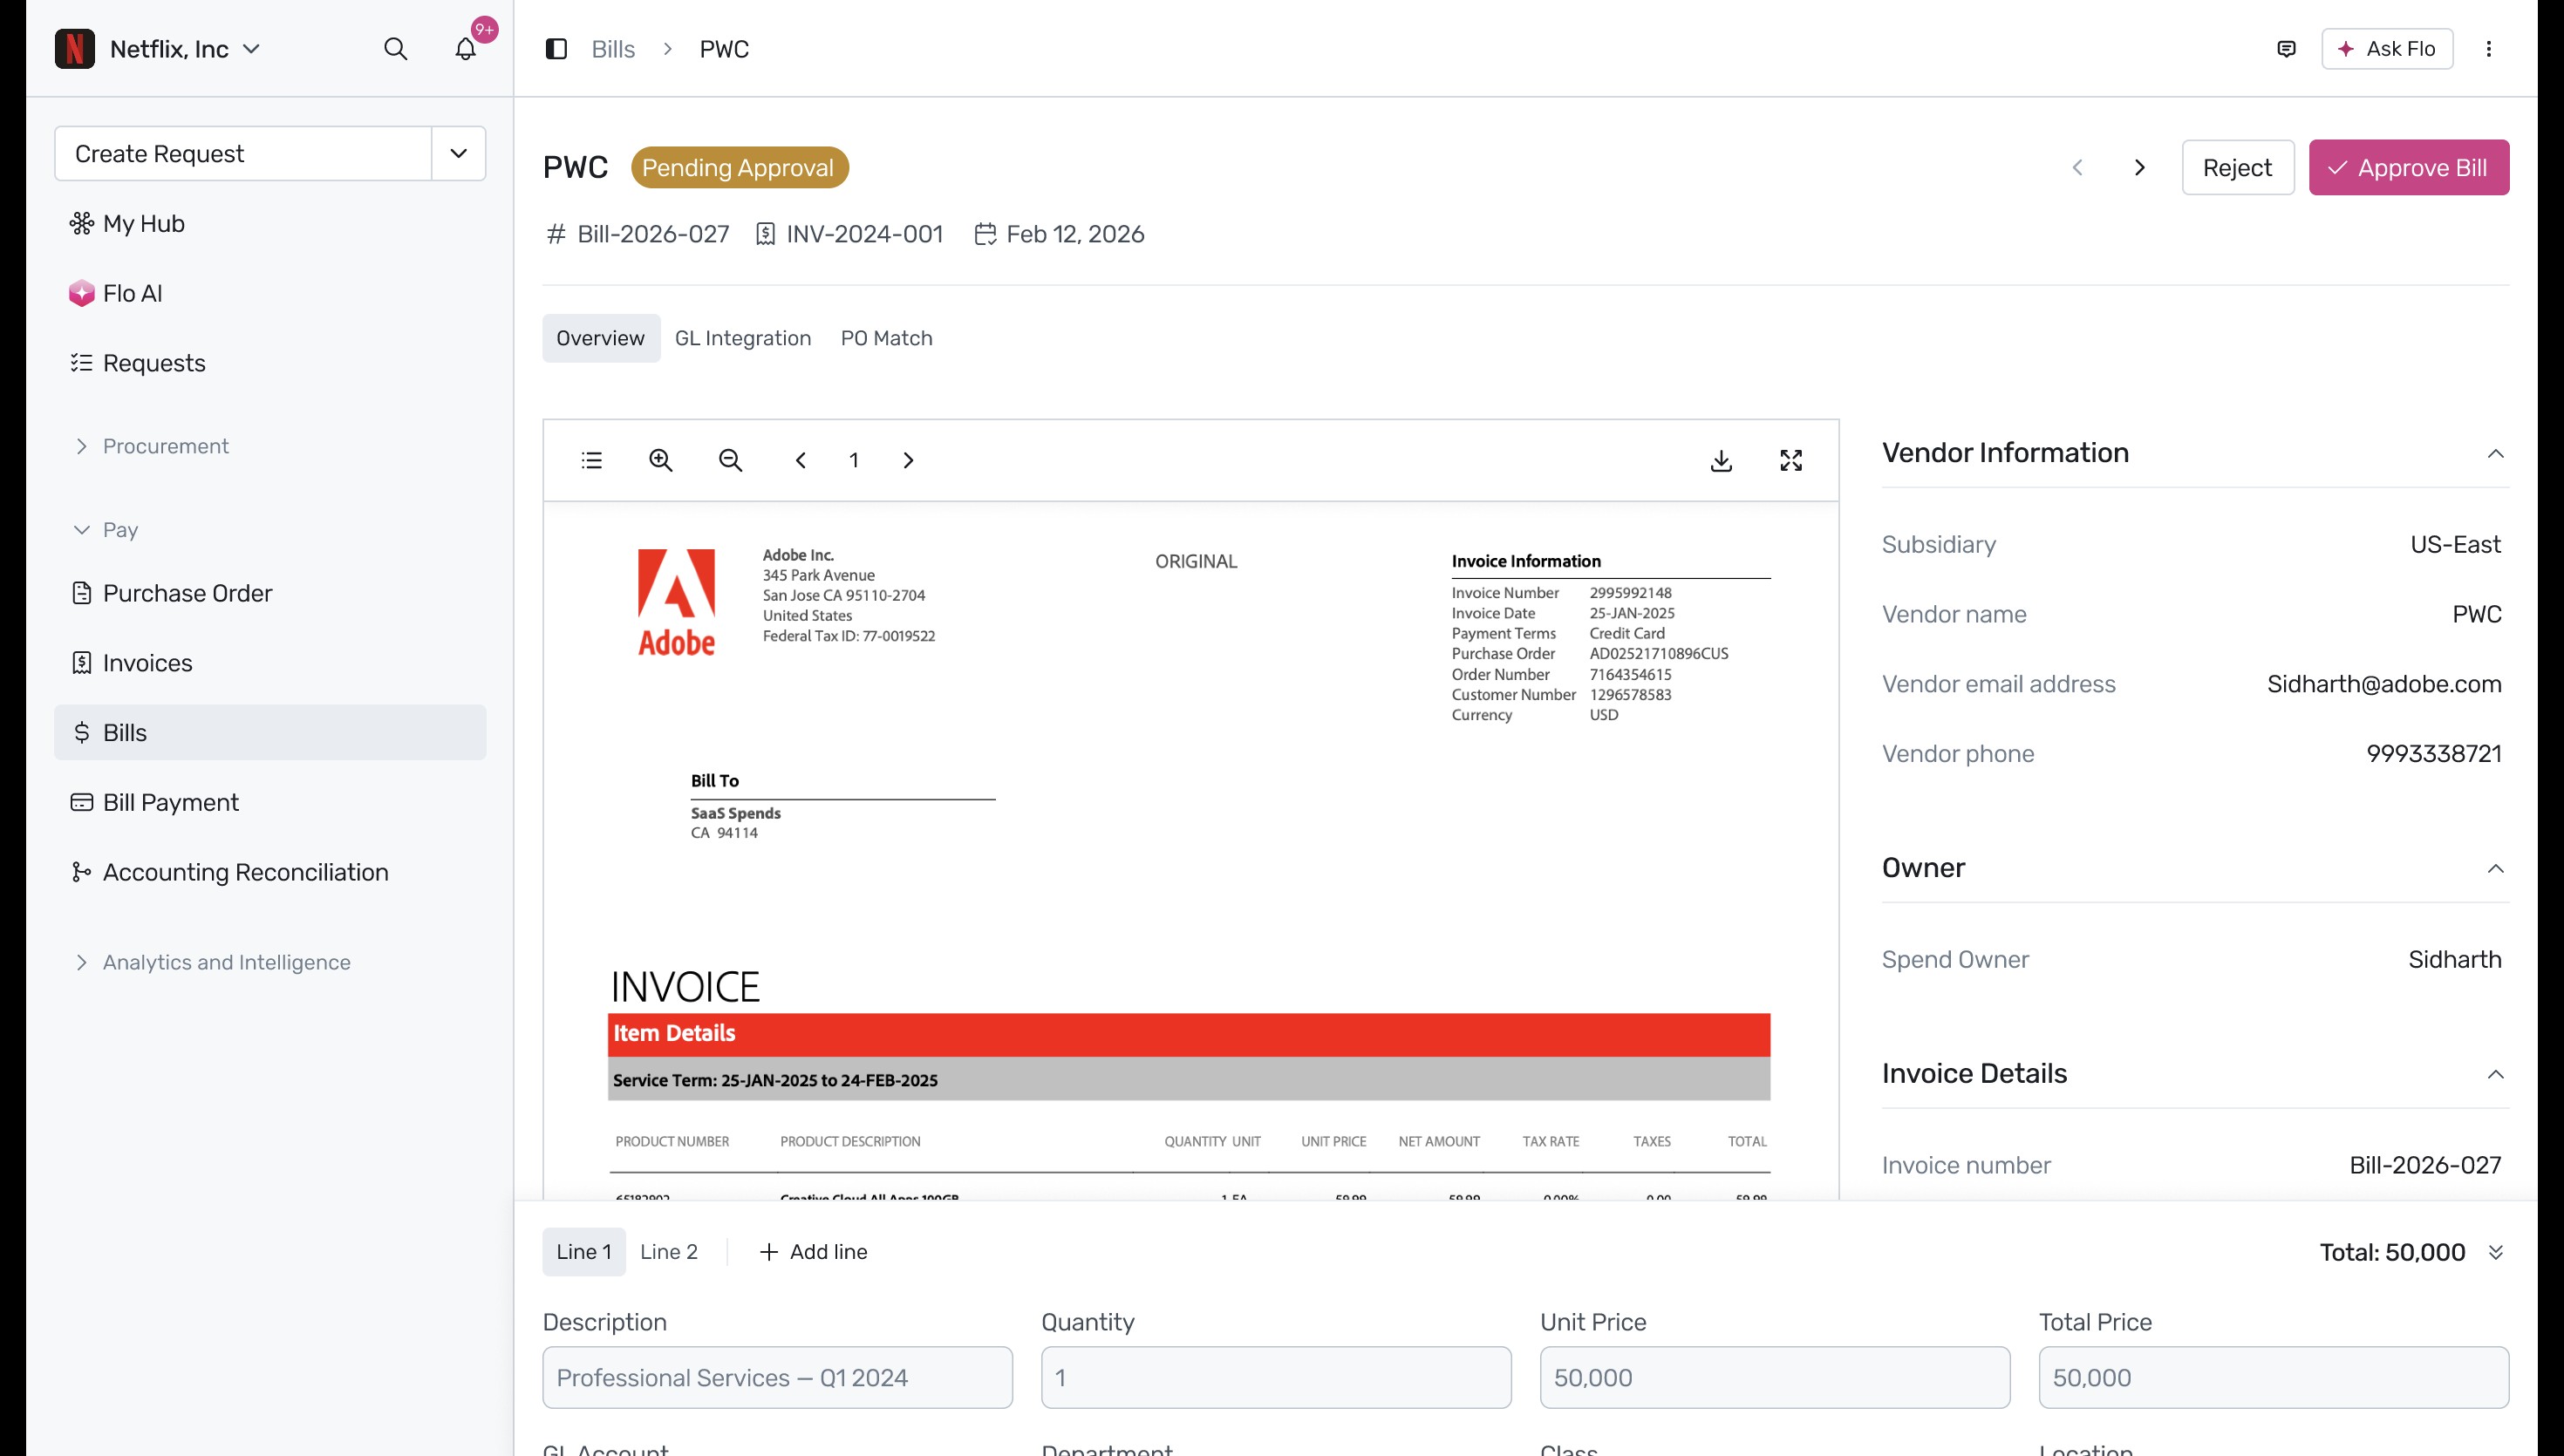Image resolution: width=2564 pixels, height=1456 pixels.
Task: Expand invoice viewer to fullscreen
Action: pos(1791,460)
